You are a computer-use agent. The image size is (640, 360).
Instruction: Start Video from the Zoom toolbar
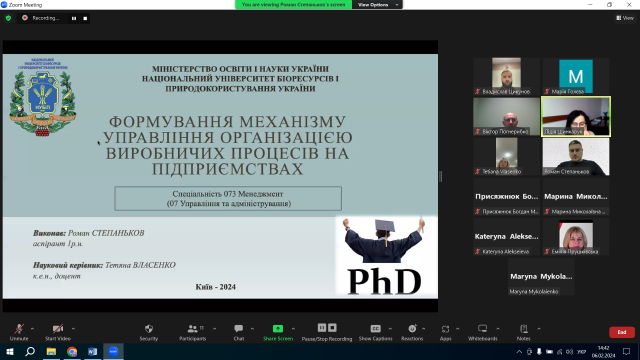(58, 332)
